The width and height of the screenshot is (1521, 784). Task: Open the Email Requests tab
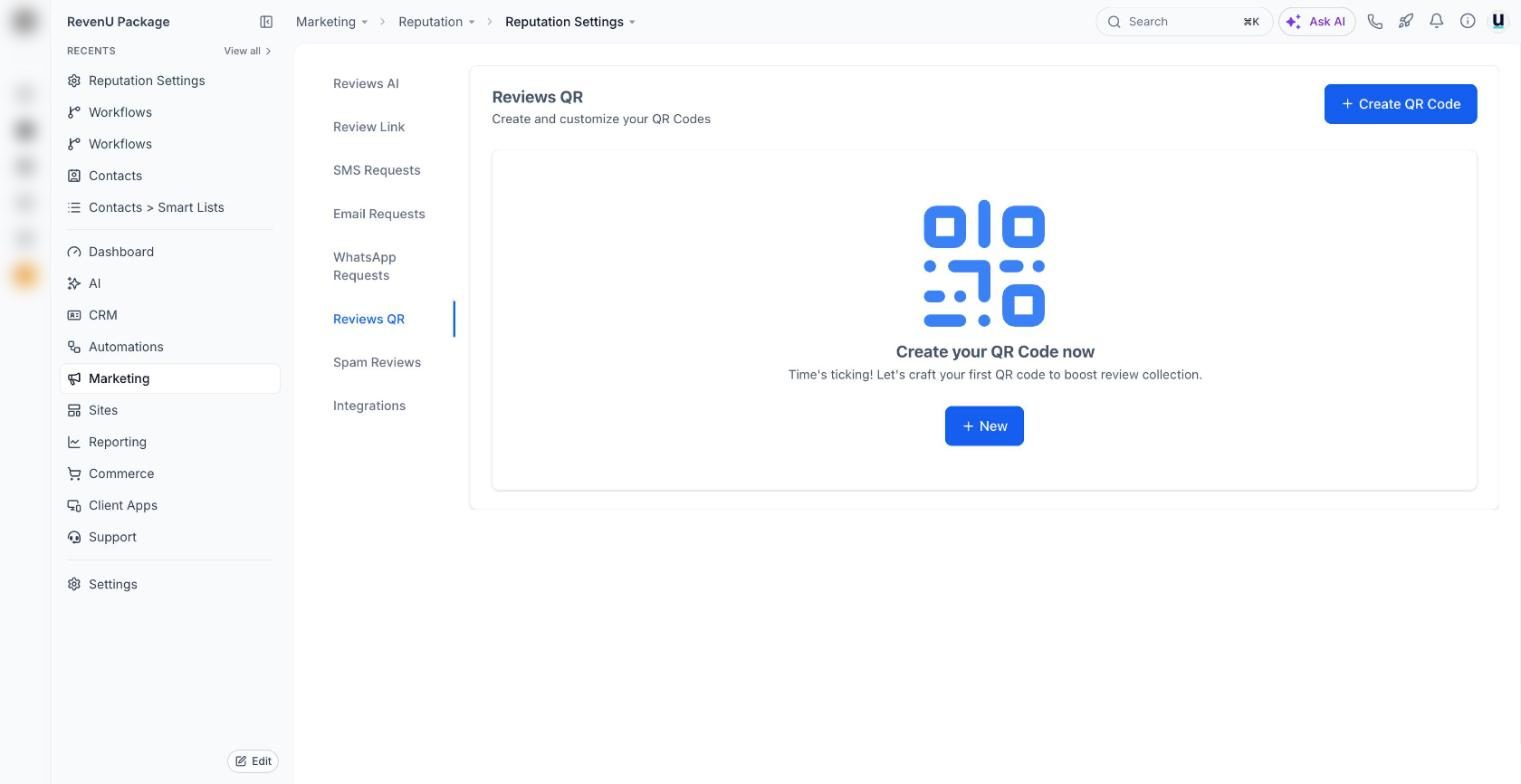(379, 214)
